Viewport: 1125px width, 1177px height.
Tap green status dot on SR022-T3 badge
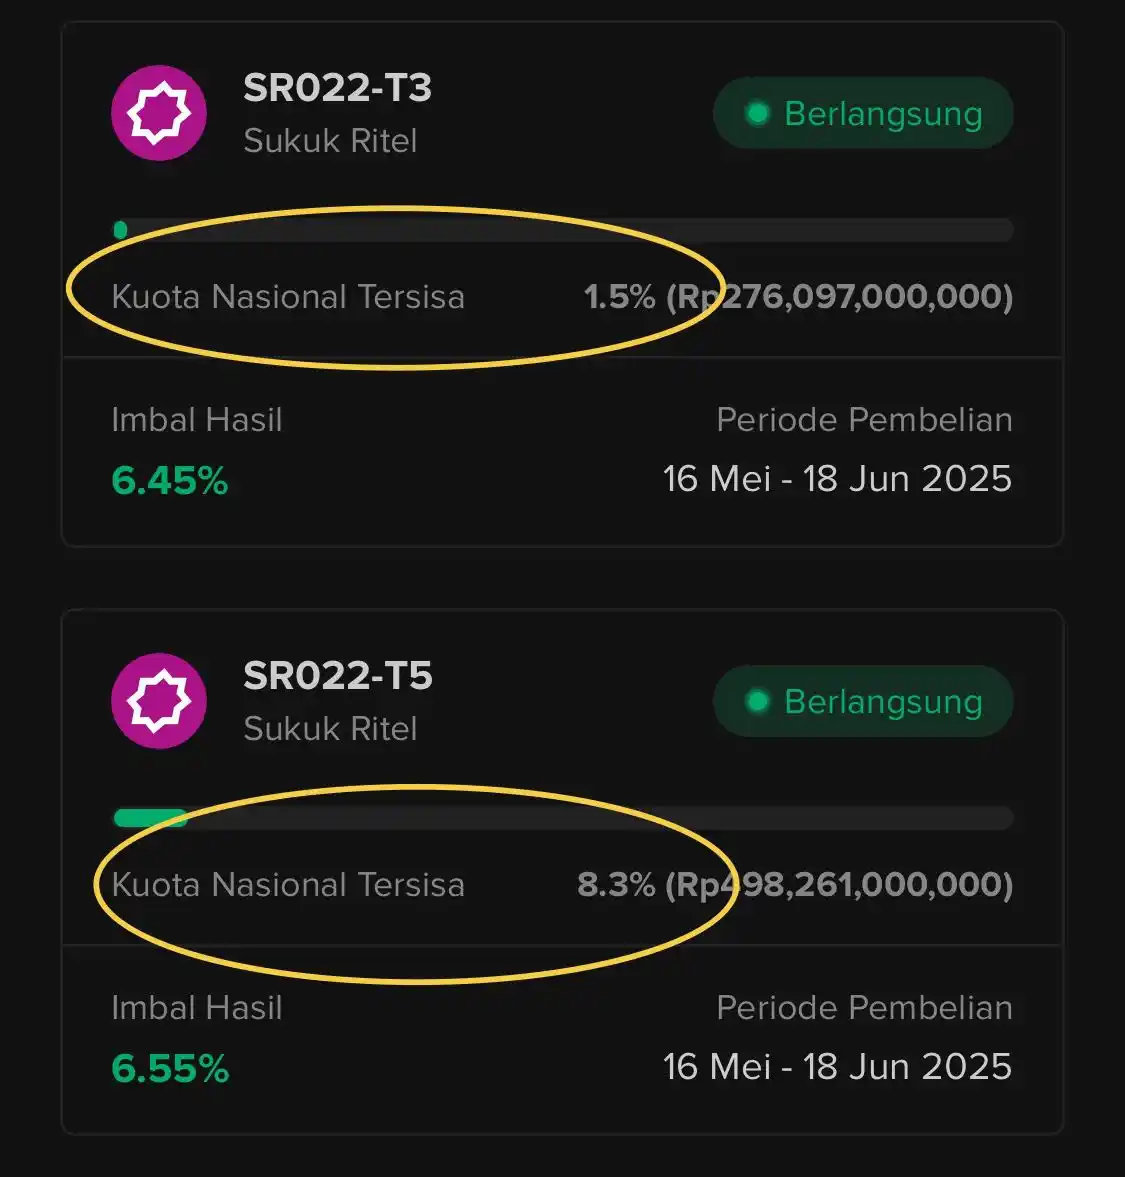tap(757, 113)
